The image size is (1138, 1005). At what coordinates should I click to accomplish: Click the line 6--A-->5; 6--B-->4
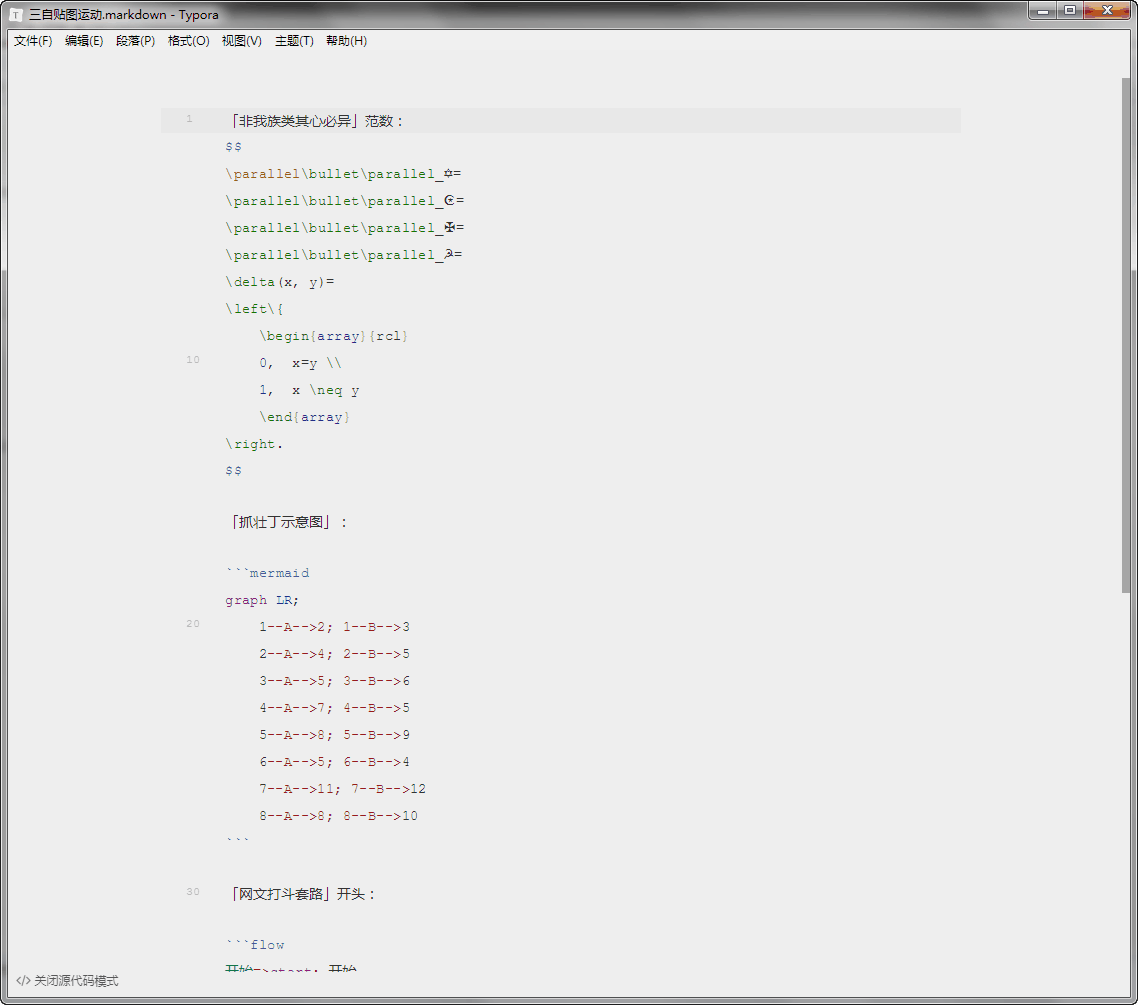click(335, 762)
